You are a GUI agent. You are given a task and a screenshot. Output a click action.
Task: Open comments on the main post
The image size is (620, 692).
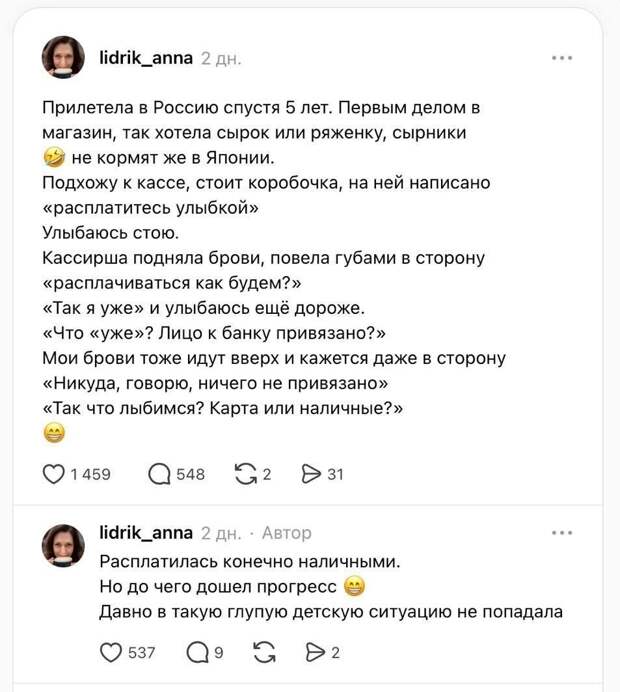[159, 474]
